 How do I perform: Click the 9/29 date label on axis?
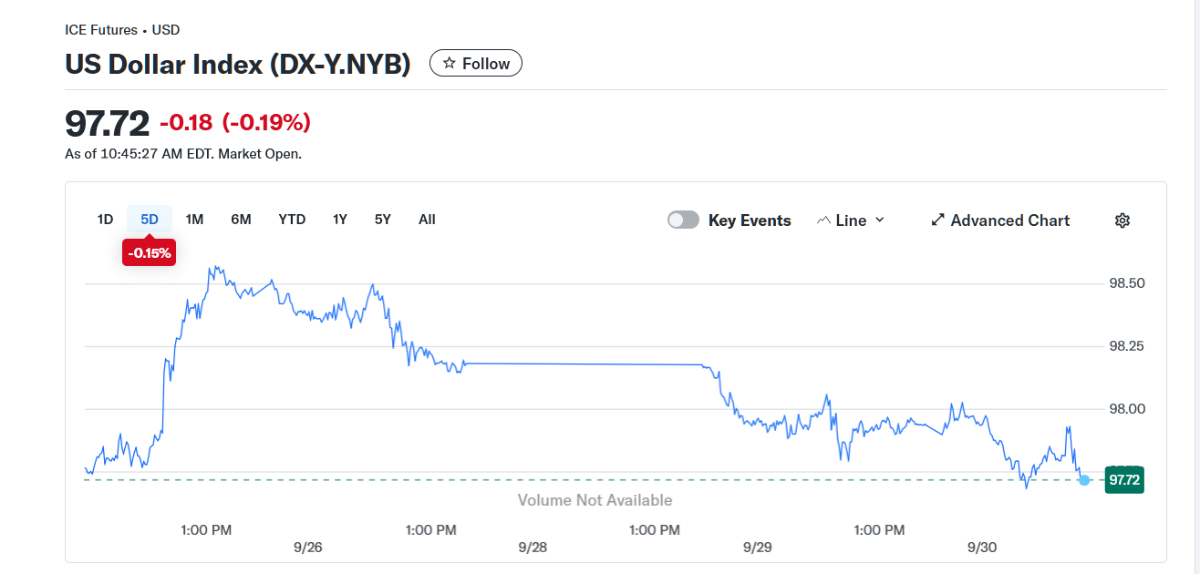pyautogui.click(x=757, y=547)
